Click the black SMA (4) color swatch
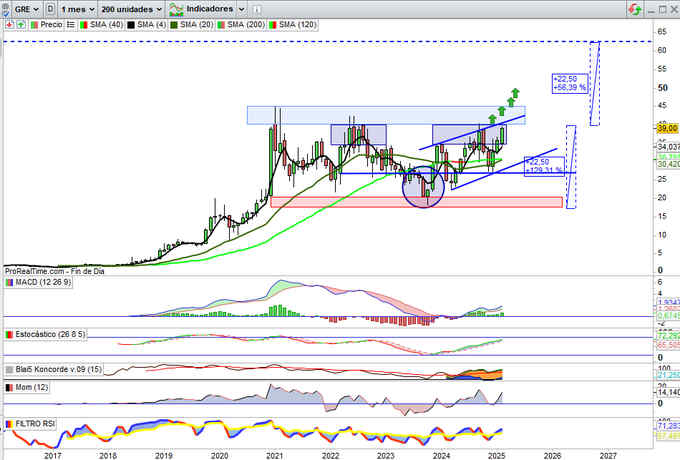This screenshot has width=680, height=460. point(131,25)
